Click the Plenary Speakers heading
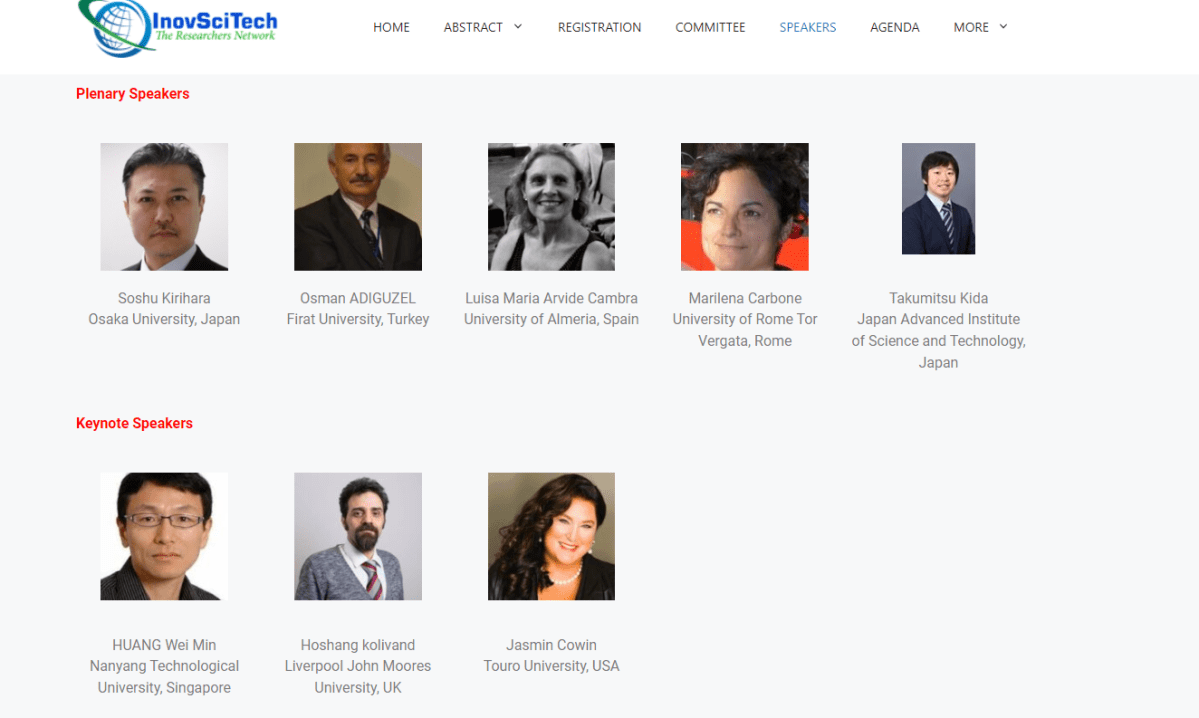1199x718 pixels. click(132, 94)
